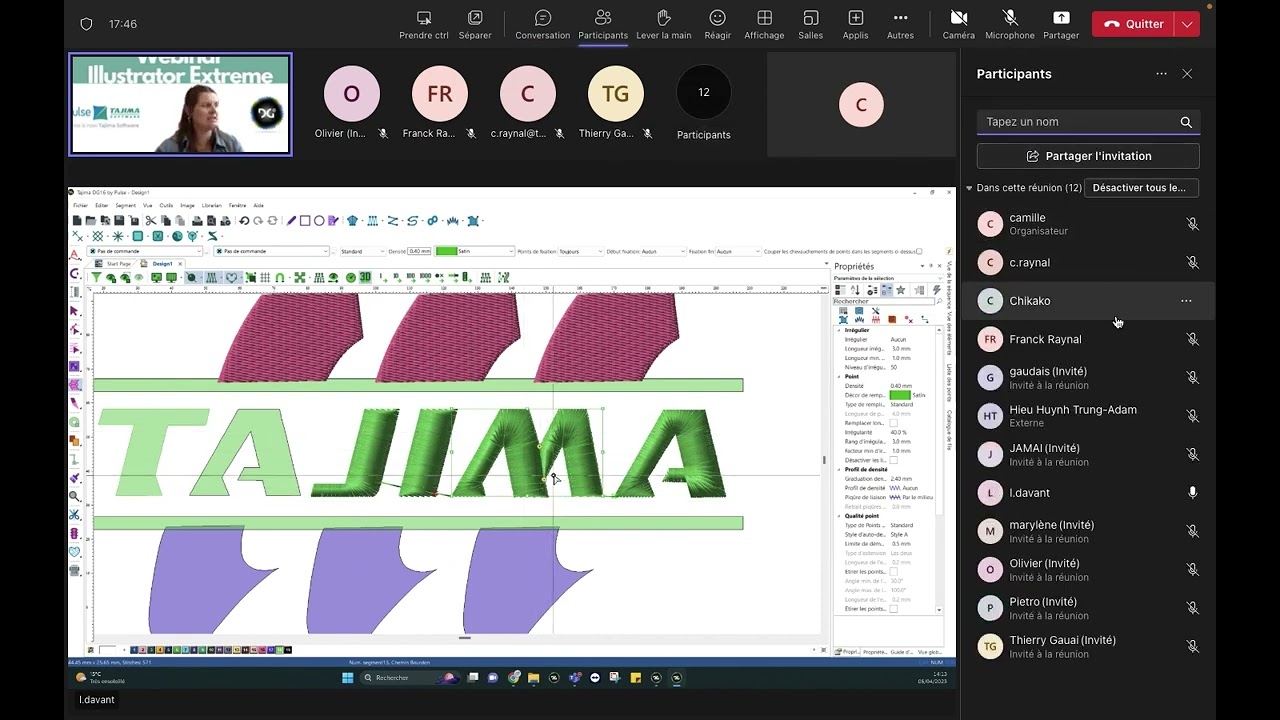This screenshot has height=720, width=1280.
Task: Open the Standard dropdown in Tajima toolbar
Action: click(x=363, y=251)
